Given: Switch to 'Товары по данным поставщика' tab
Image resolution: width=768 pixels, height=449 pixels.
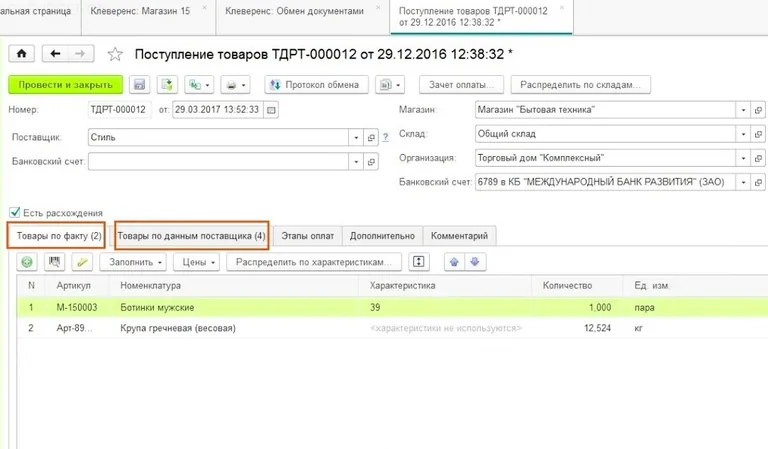Looking at the screenshot, I should pos(191,236).
